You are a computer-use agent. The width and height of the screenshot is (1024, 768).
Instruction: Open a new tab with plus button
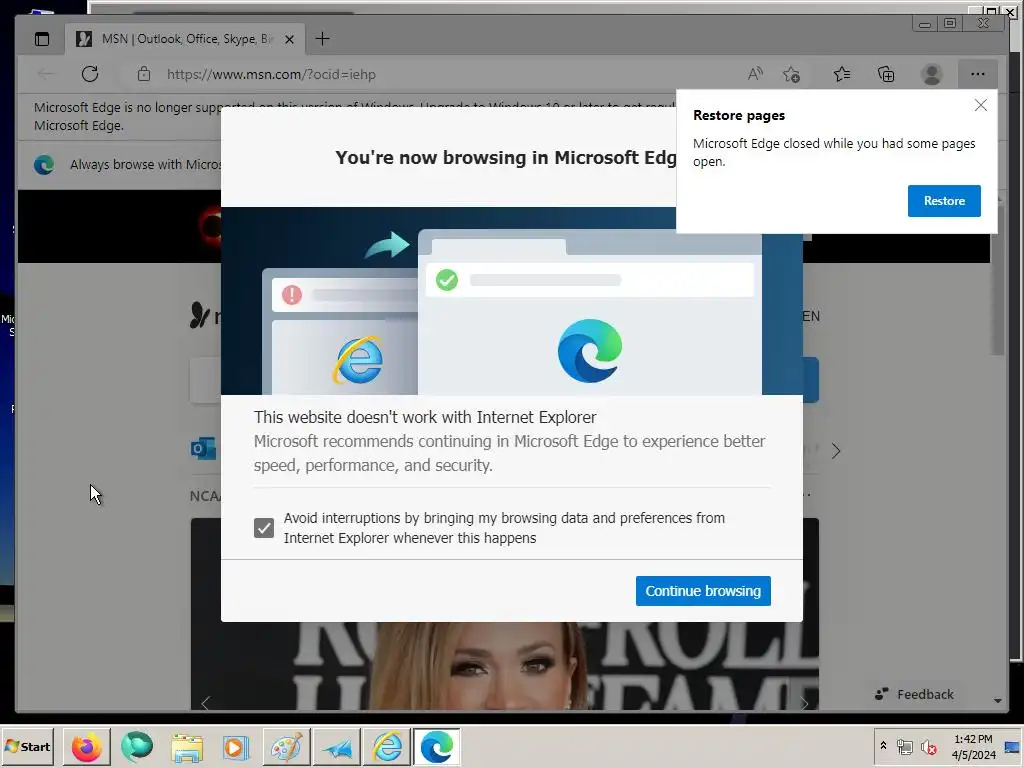click(322, 39)
